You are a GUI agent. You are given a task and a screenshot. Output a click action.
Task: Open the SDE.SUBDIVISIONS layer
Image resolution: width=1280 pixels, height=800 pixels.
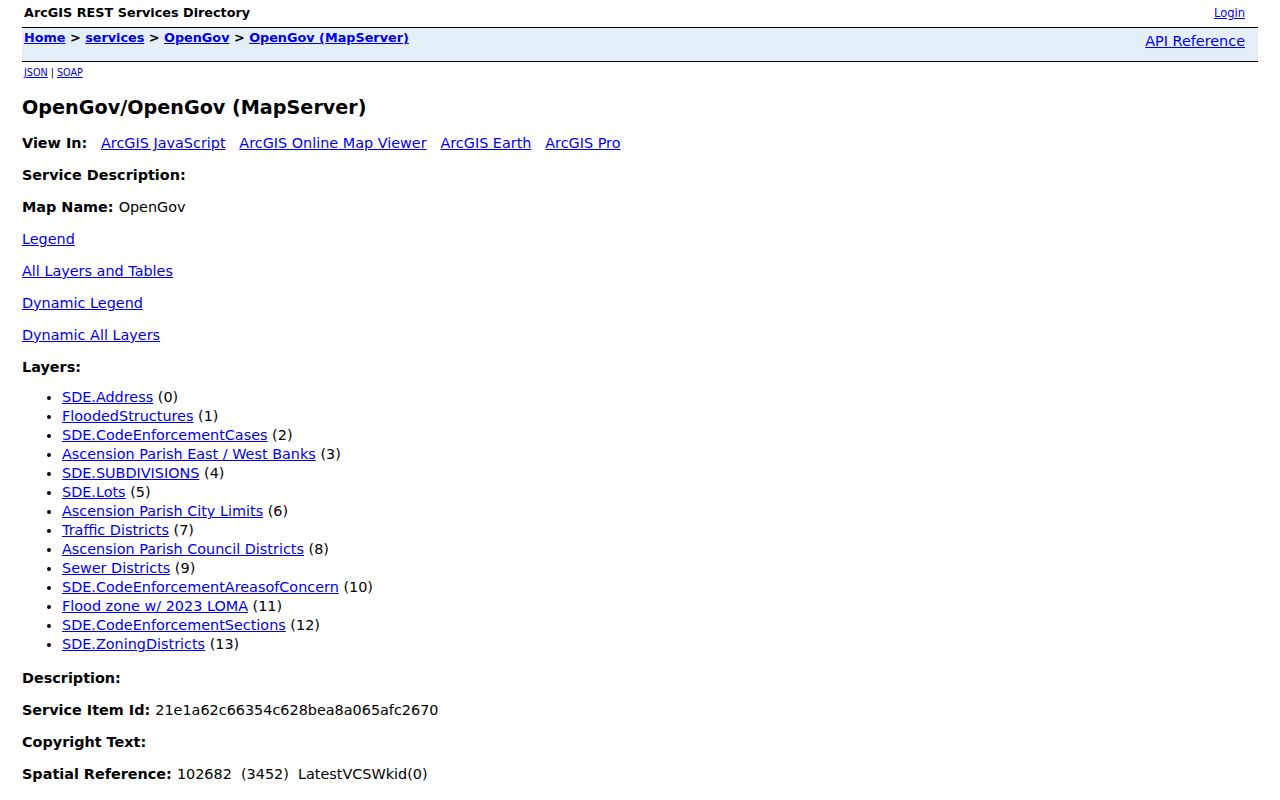[130, 473]
